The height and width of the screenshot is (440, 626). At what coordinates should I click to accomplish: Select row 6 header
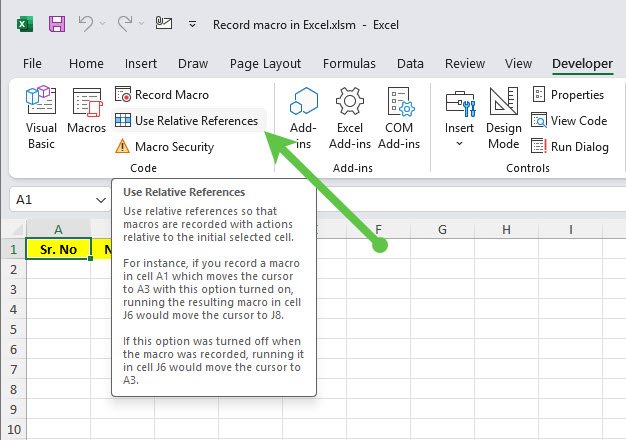(x=14, y=349)
